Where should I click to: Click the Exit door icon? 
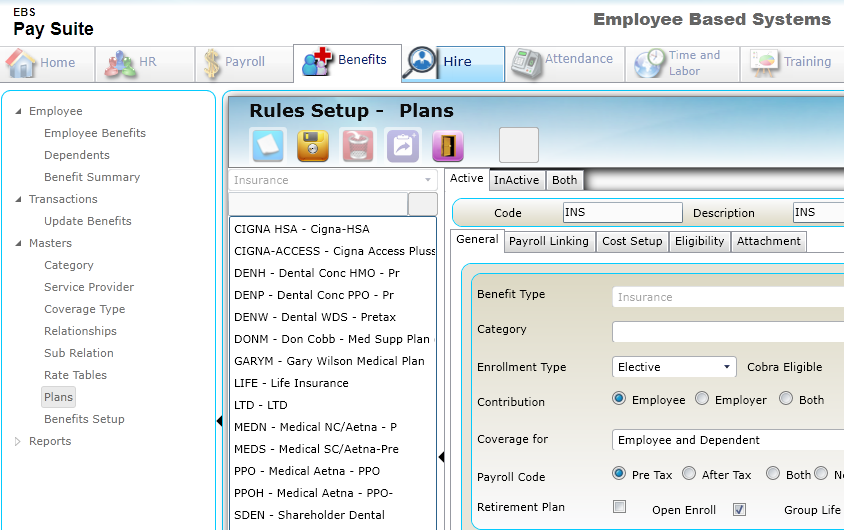tap(447, 146)
